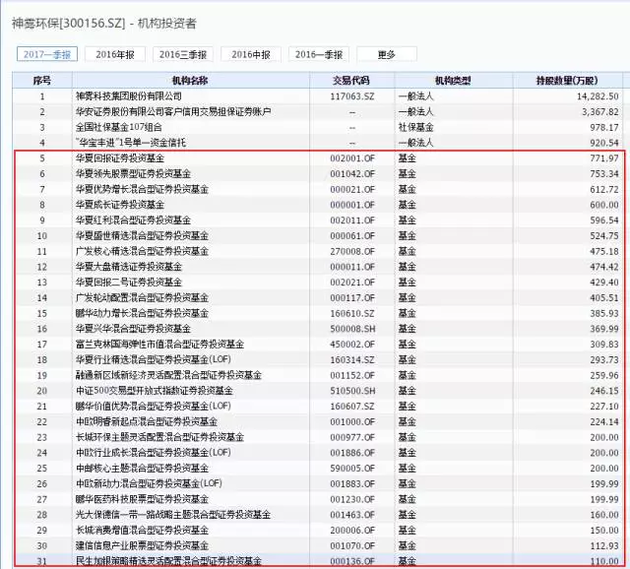630x569 pixels.
Task: Click 鹏华医药科技股票型证券投资基金 row
Action: pyautogui.click(x=317, y=499)
